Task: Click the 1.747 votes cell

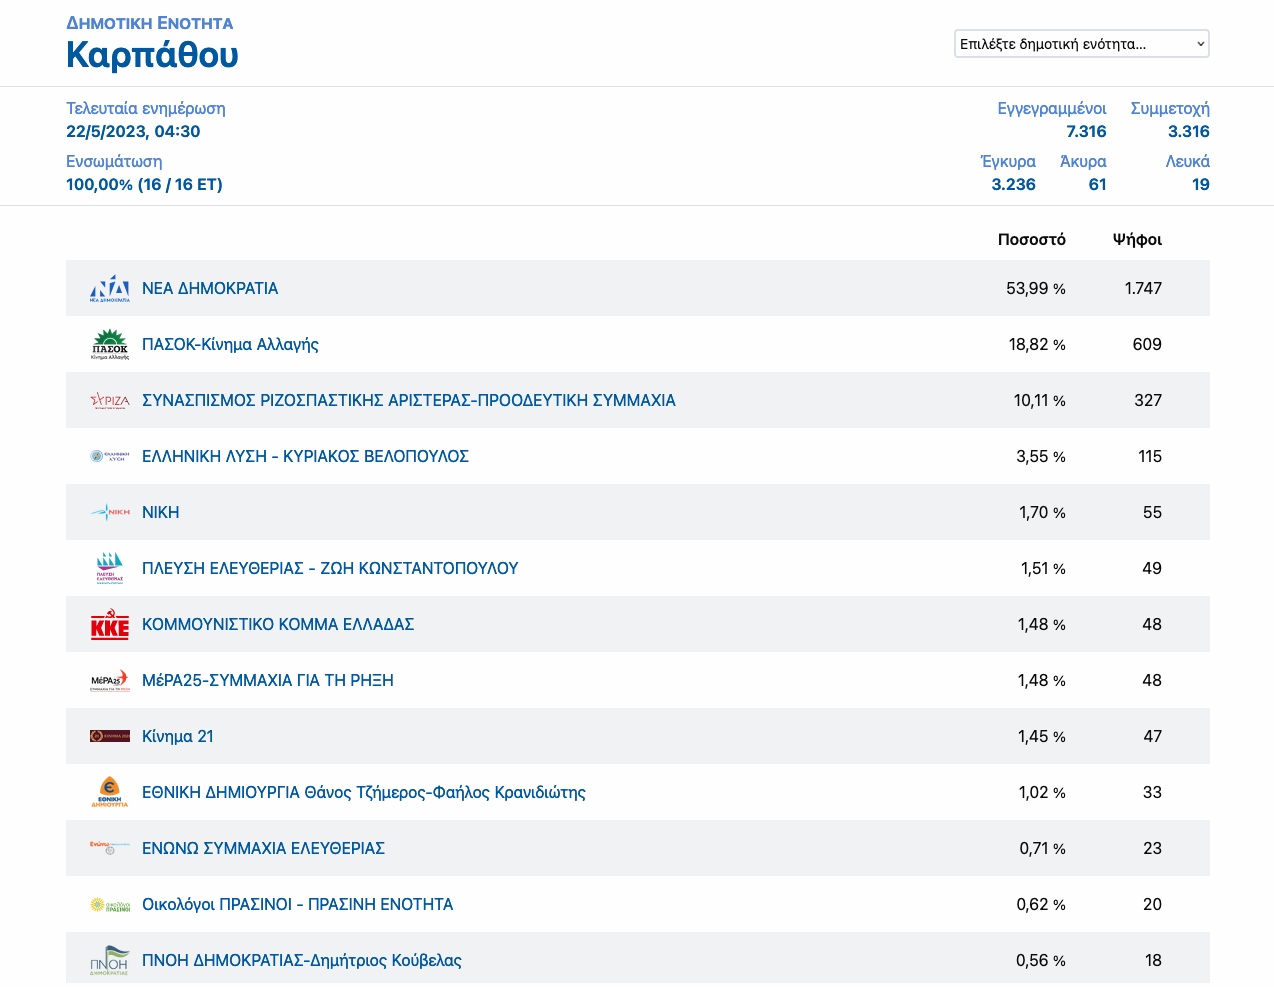Action: (1143, 288)
